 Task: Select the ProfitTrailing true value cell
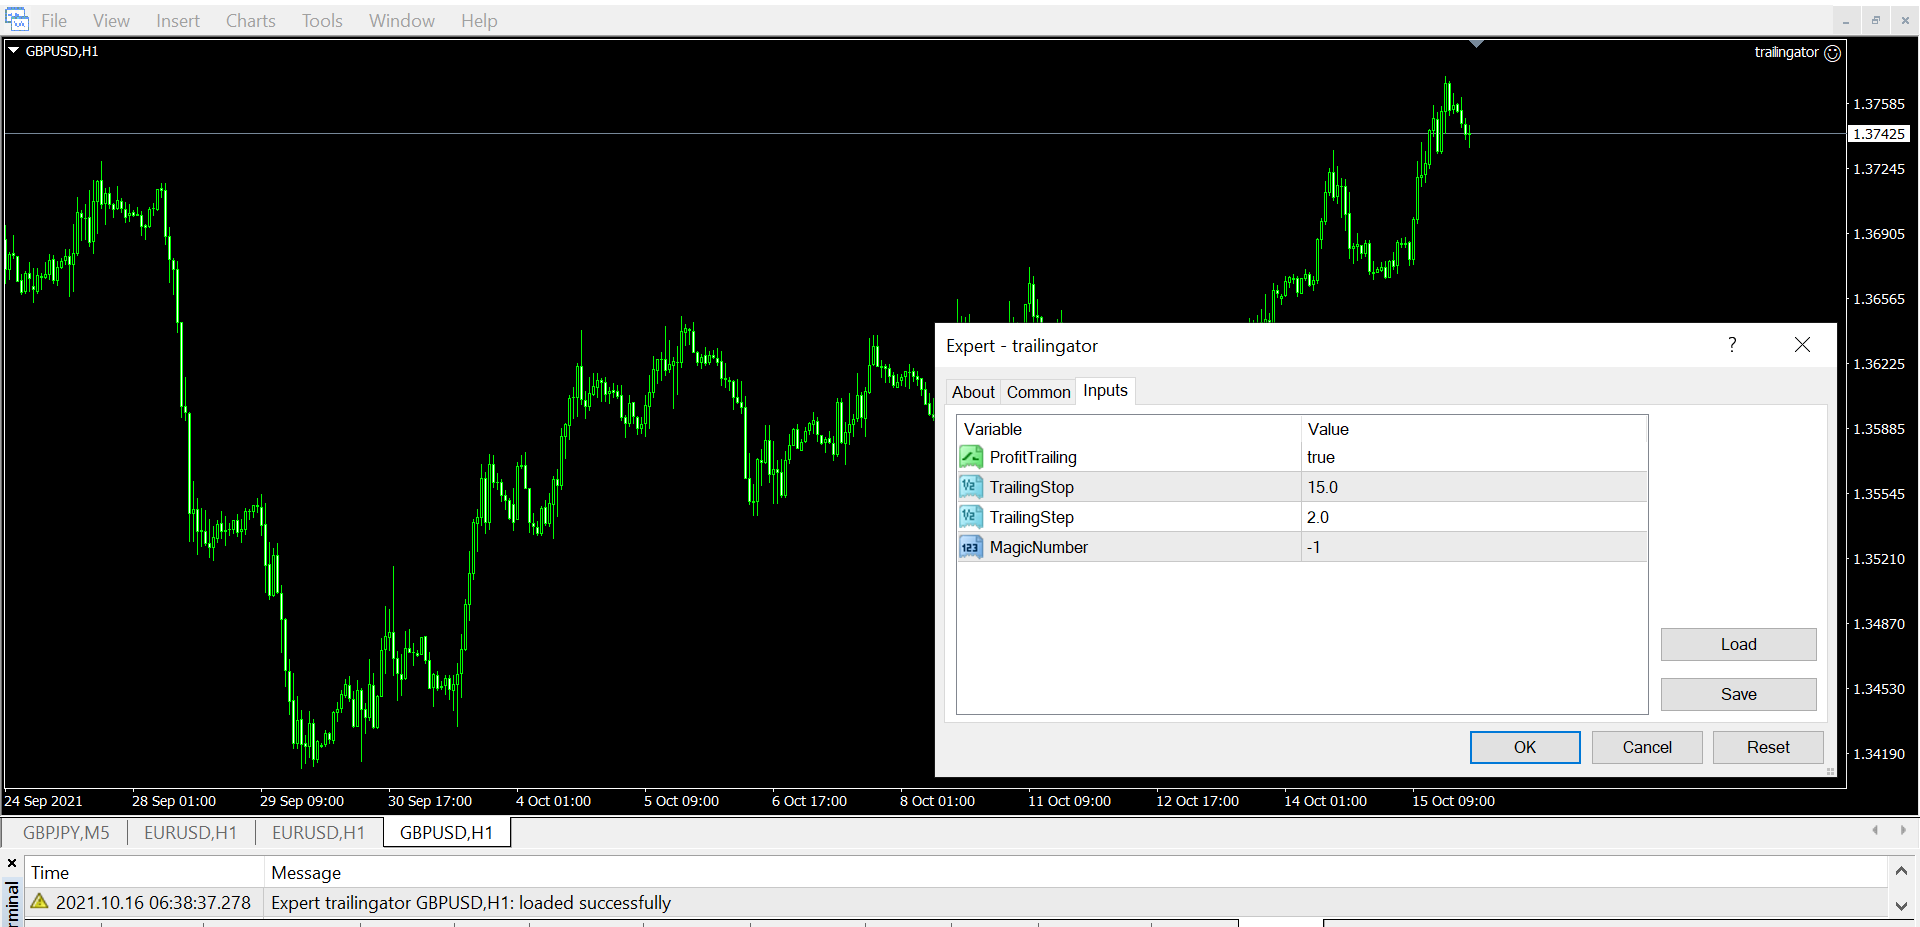tap(1472, 457)
